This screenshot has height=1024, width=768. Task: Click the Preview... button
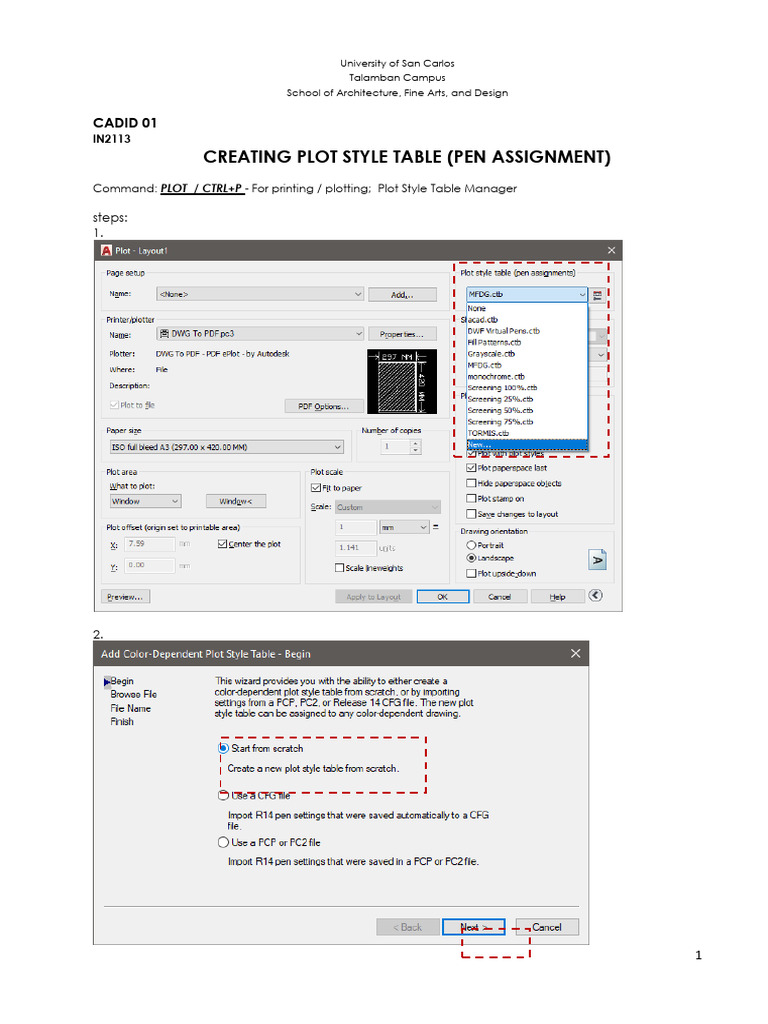click(125, 596)
